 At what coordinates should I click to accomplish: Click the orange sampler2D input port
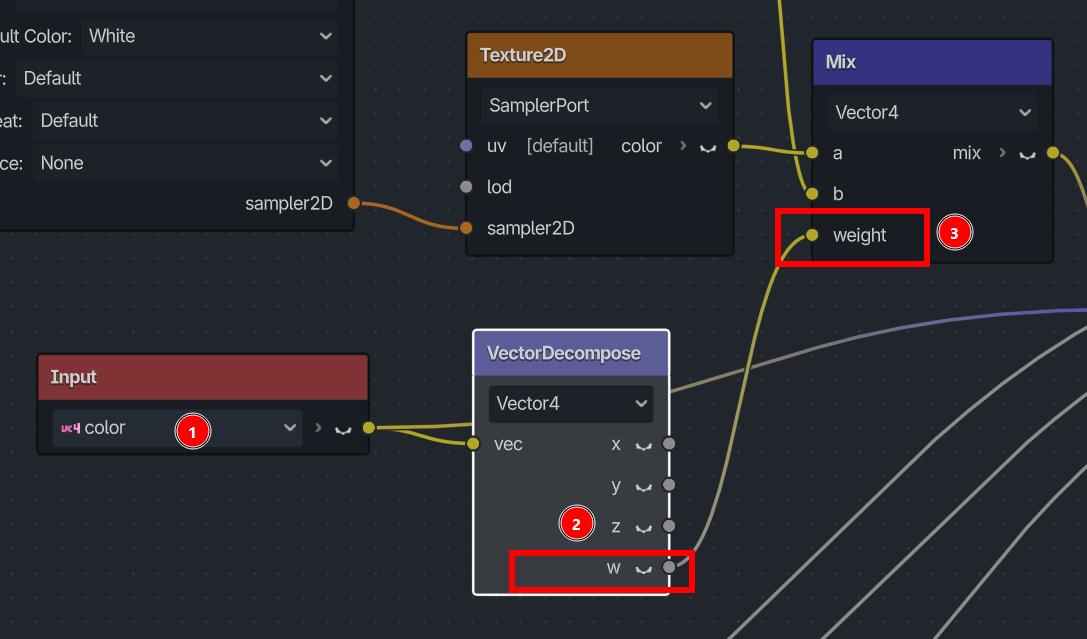pos(467,227)
